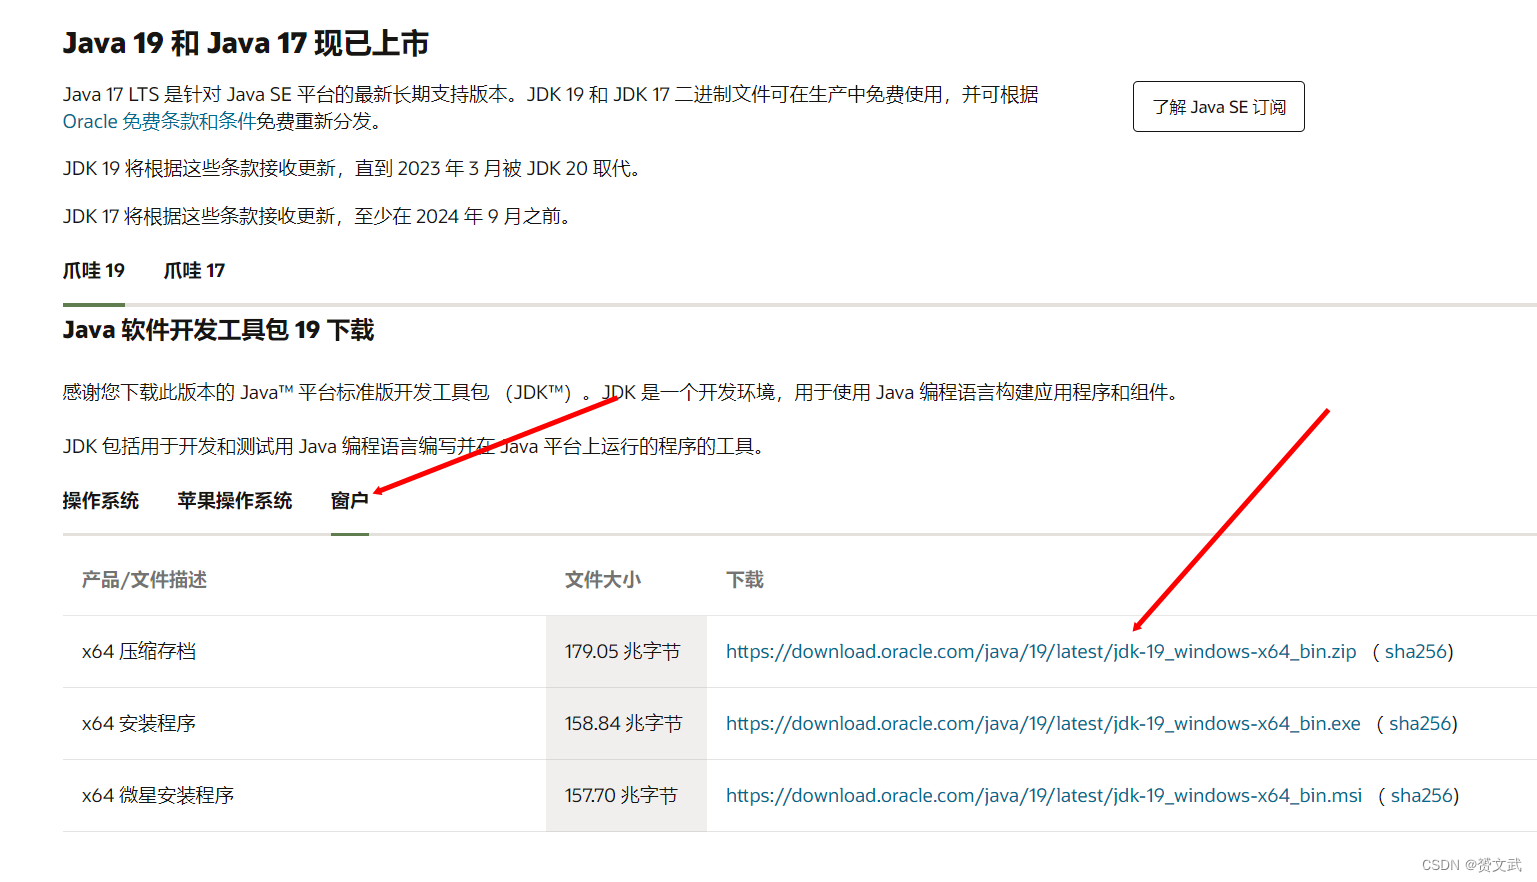Click the Java 软件开发工具包 19 下载 heading

[218, 330]
